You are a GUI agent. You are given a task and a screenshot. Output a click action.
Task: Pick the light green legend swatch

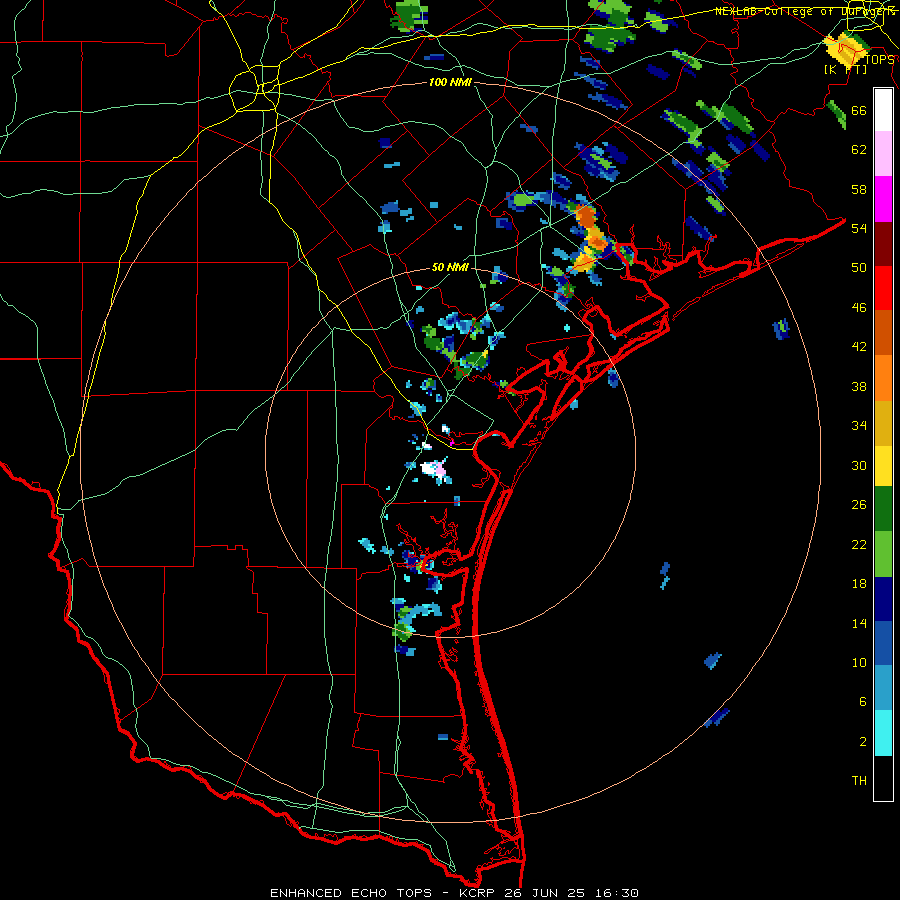point(883,554)
